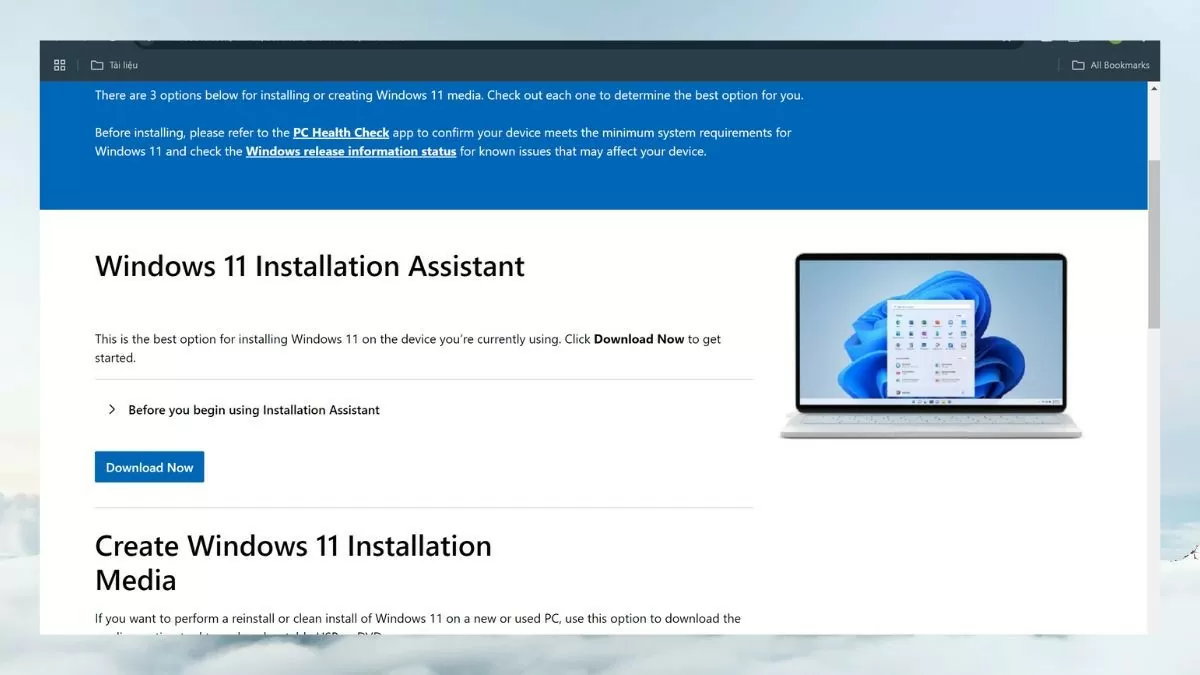Screen dimensions: 1200x675
Task: Click the bold Download Now text in the paragraph
Action: pyautogui.click(x=639, y=339)
